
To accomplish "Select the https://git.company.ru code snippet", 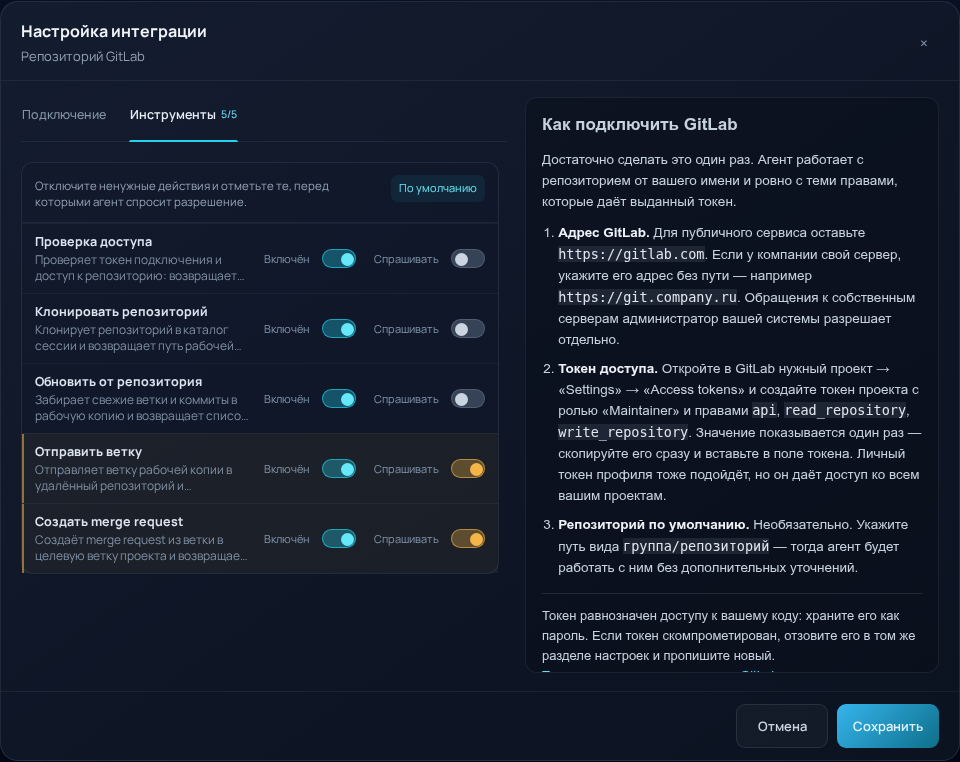I will point(647,297).
